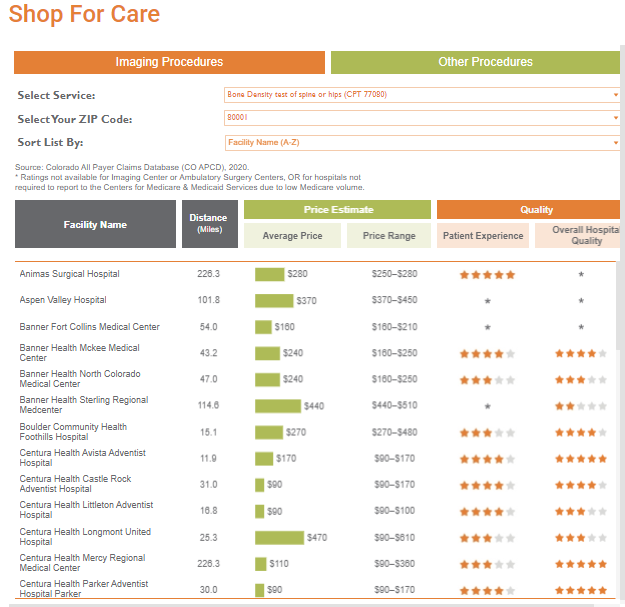Click Mercy Regional overall quality five stars
This screenshot has height=607, width=625.
(x=581, y=564)
